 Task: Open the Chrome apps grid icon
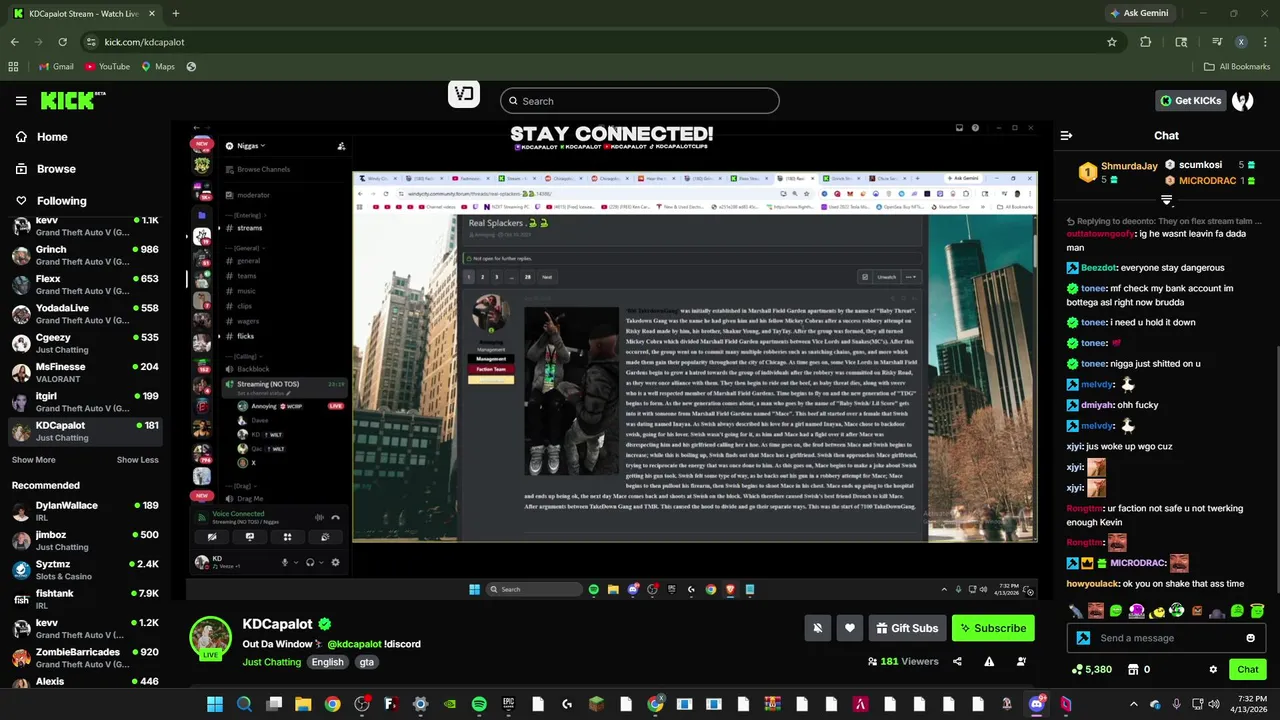13,67
